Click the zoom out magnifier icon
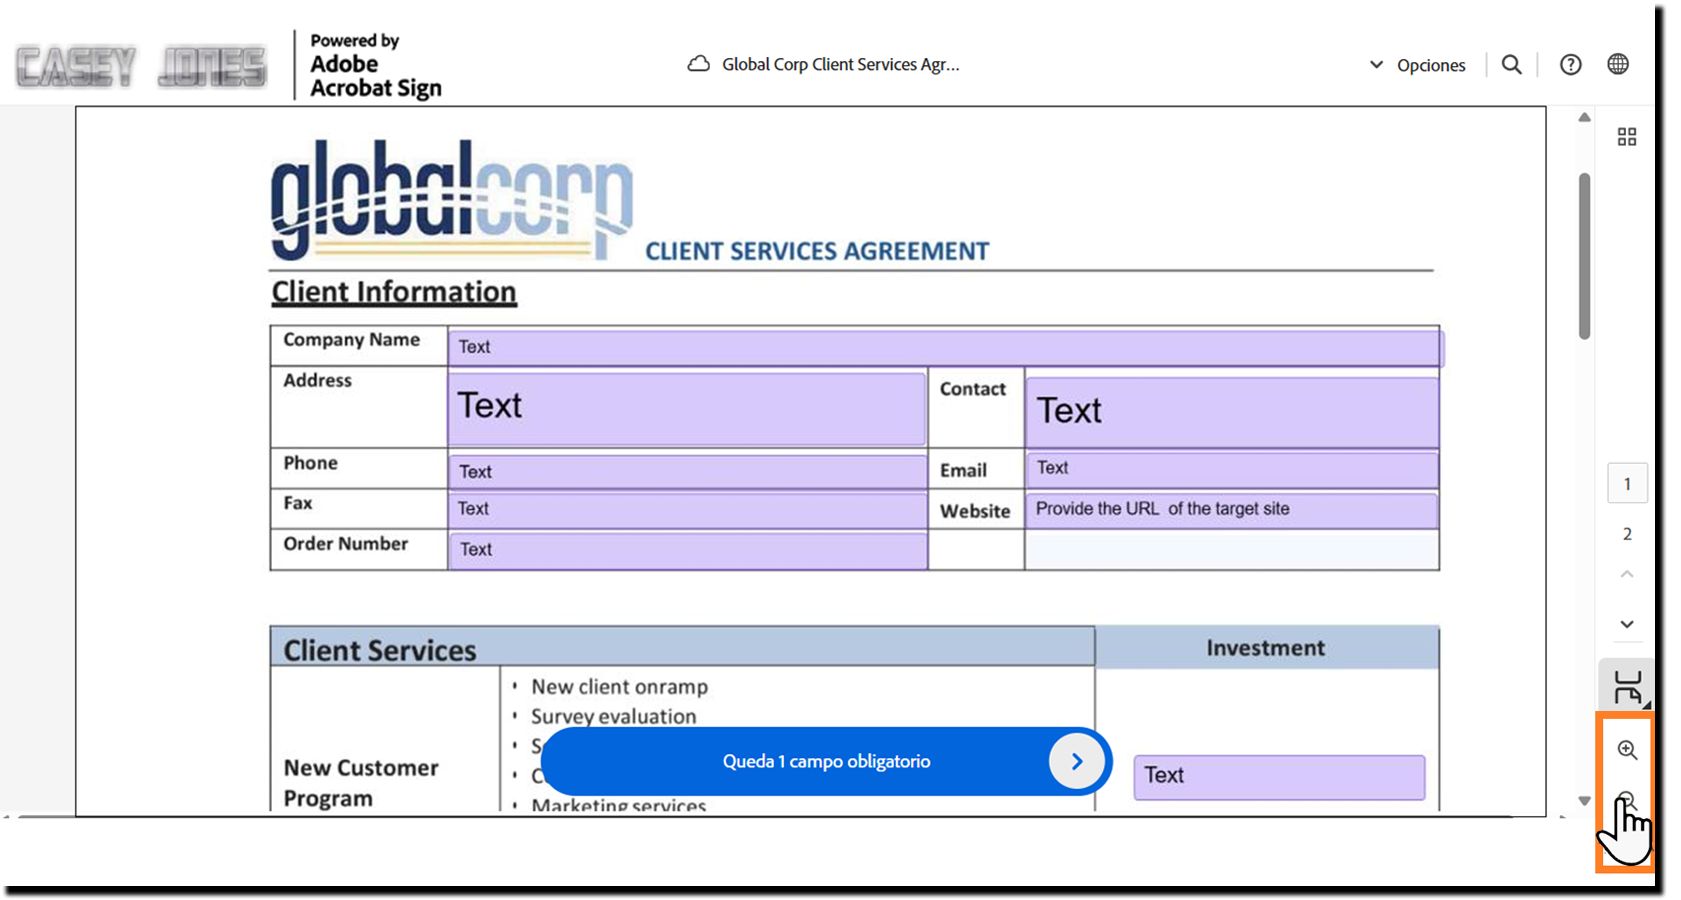This screenshot has width=1681, height=900. pos(1626,800)
